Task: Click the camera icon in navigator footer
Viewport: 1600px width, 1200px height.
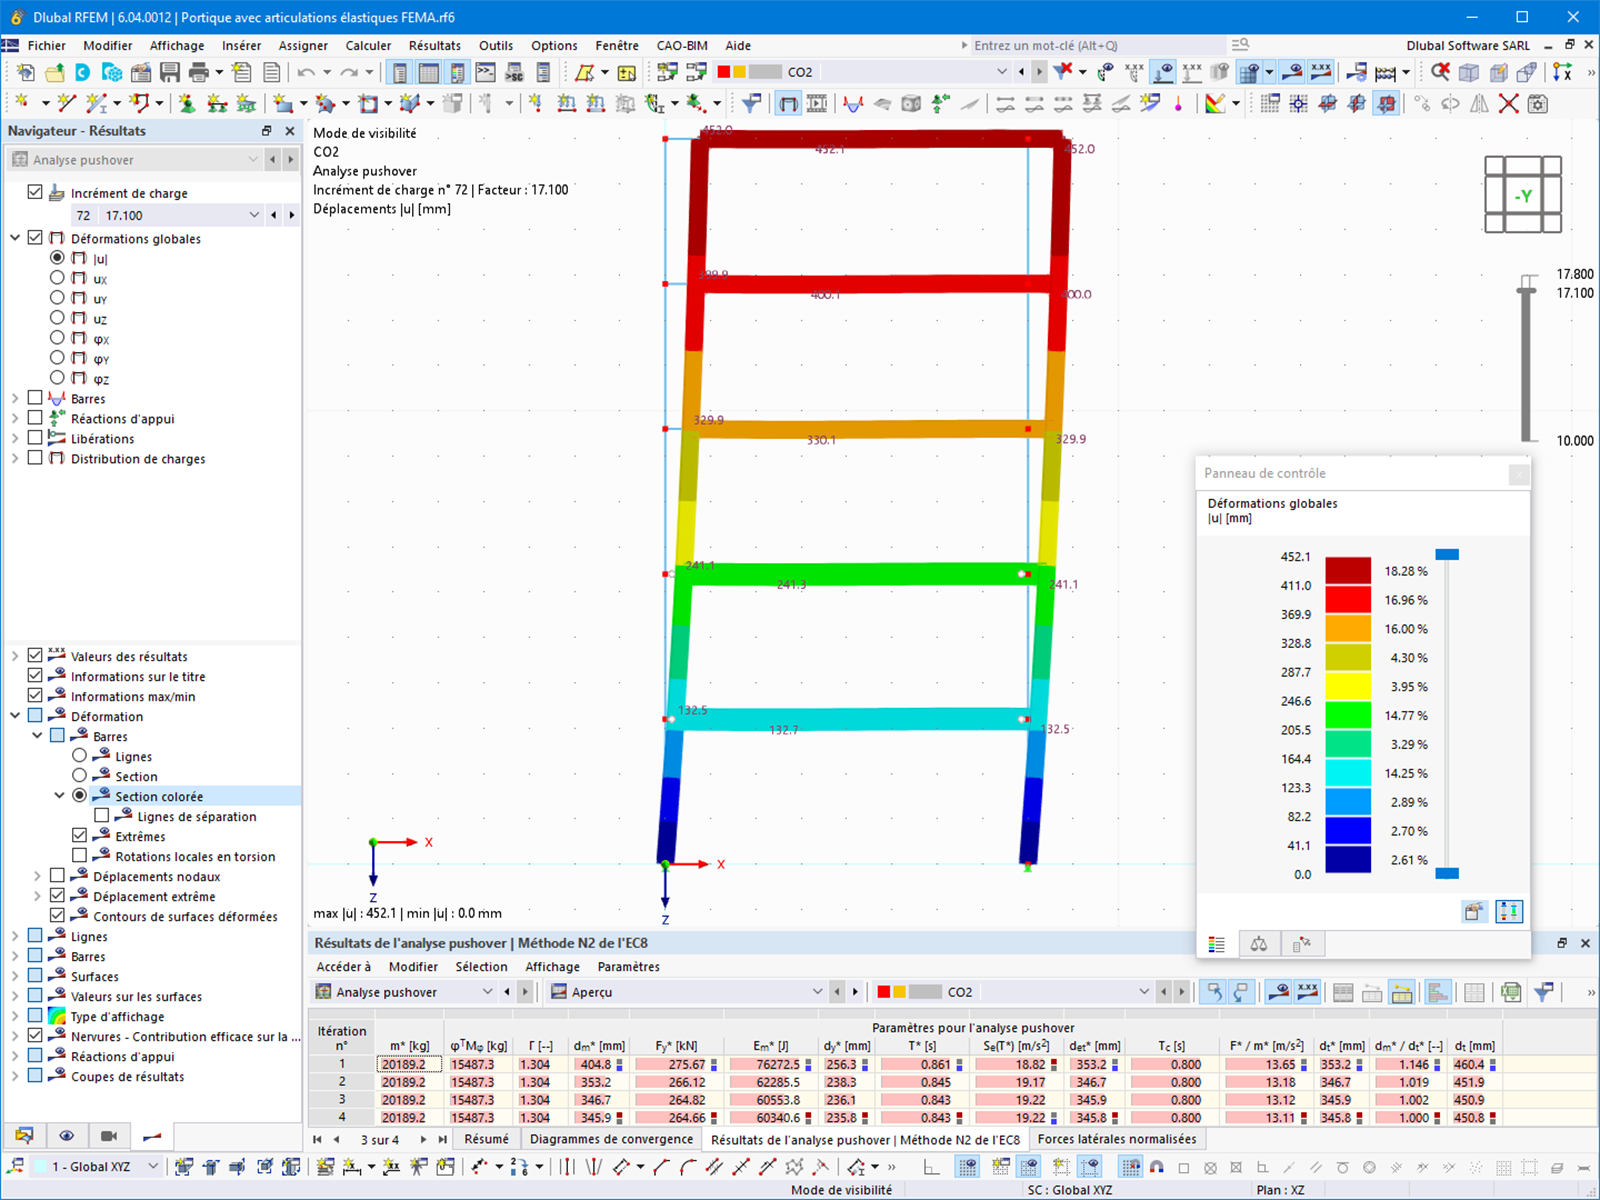Action: (109, 1136)
